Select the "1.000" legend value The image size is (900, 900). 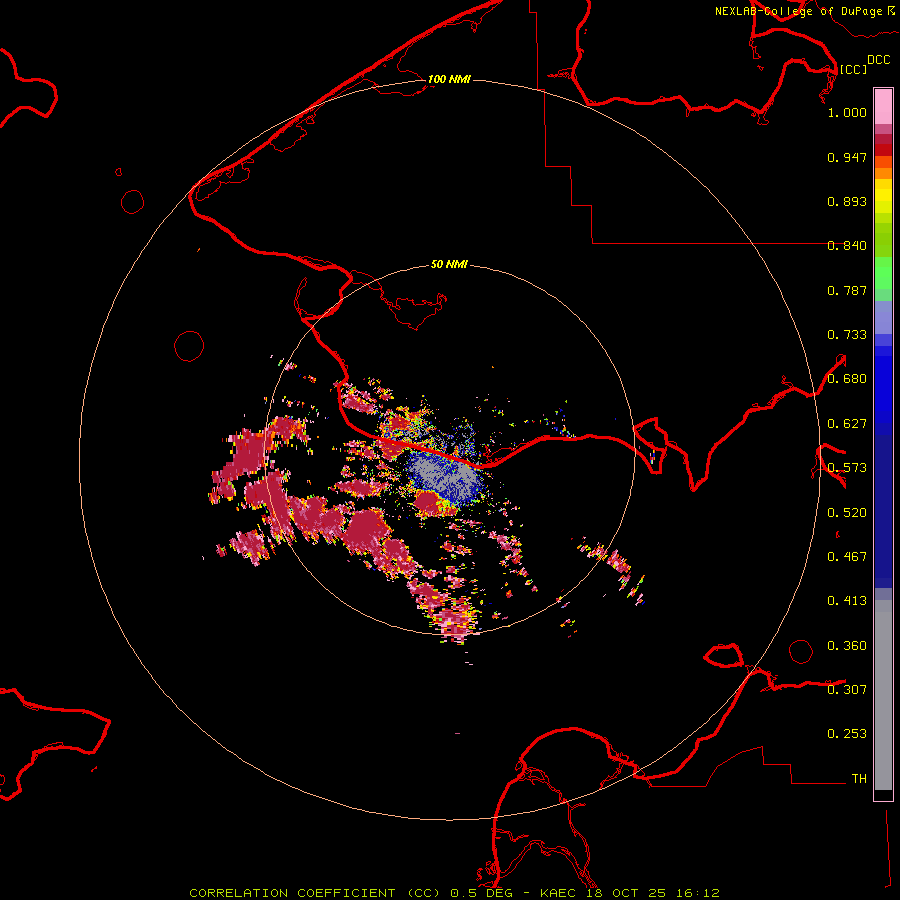pyautogui.click(x=847, y=112)
